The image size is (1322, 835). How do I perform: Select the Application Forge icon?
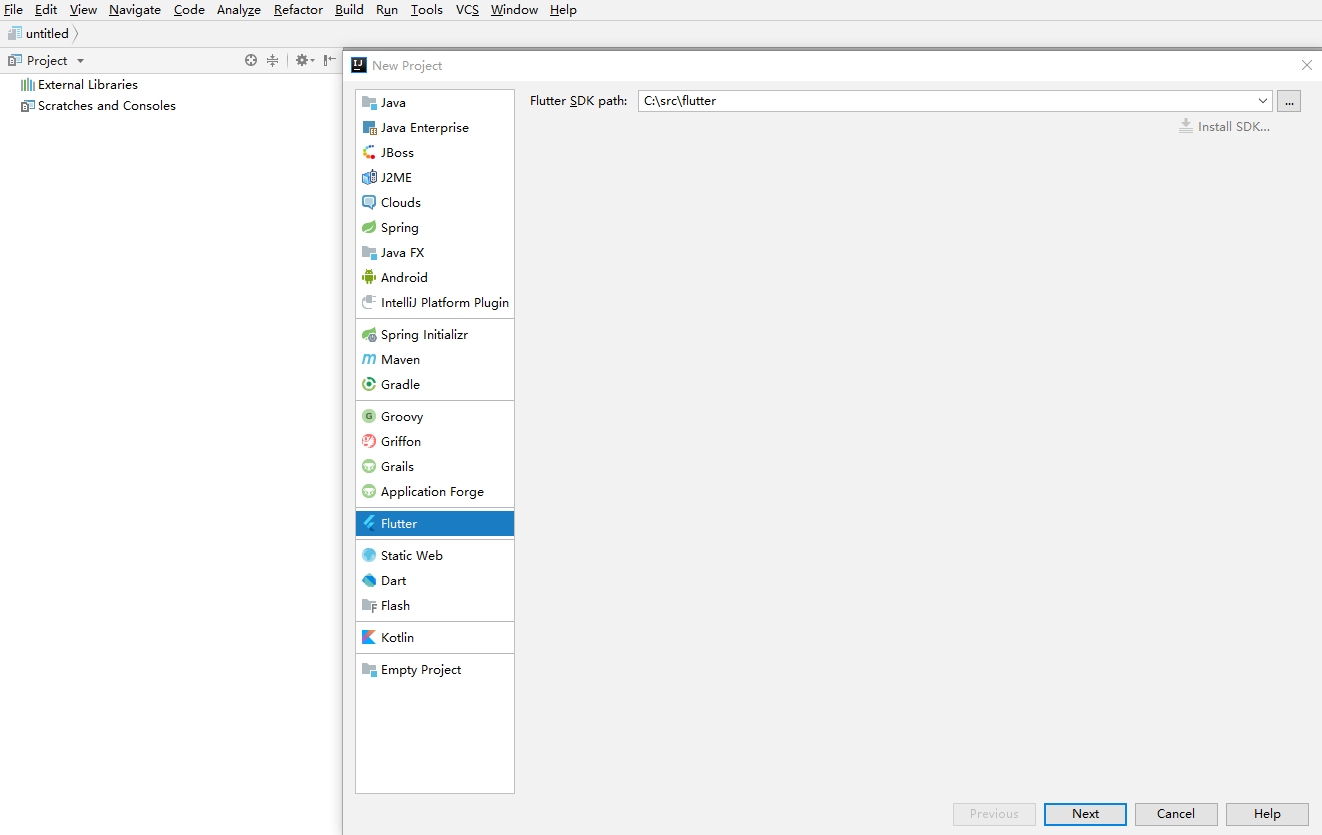click(369, 492)
